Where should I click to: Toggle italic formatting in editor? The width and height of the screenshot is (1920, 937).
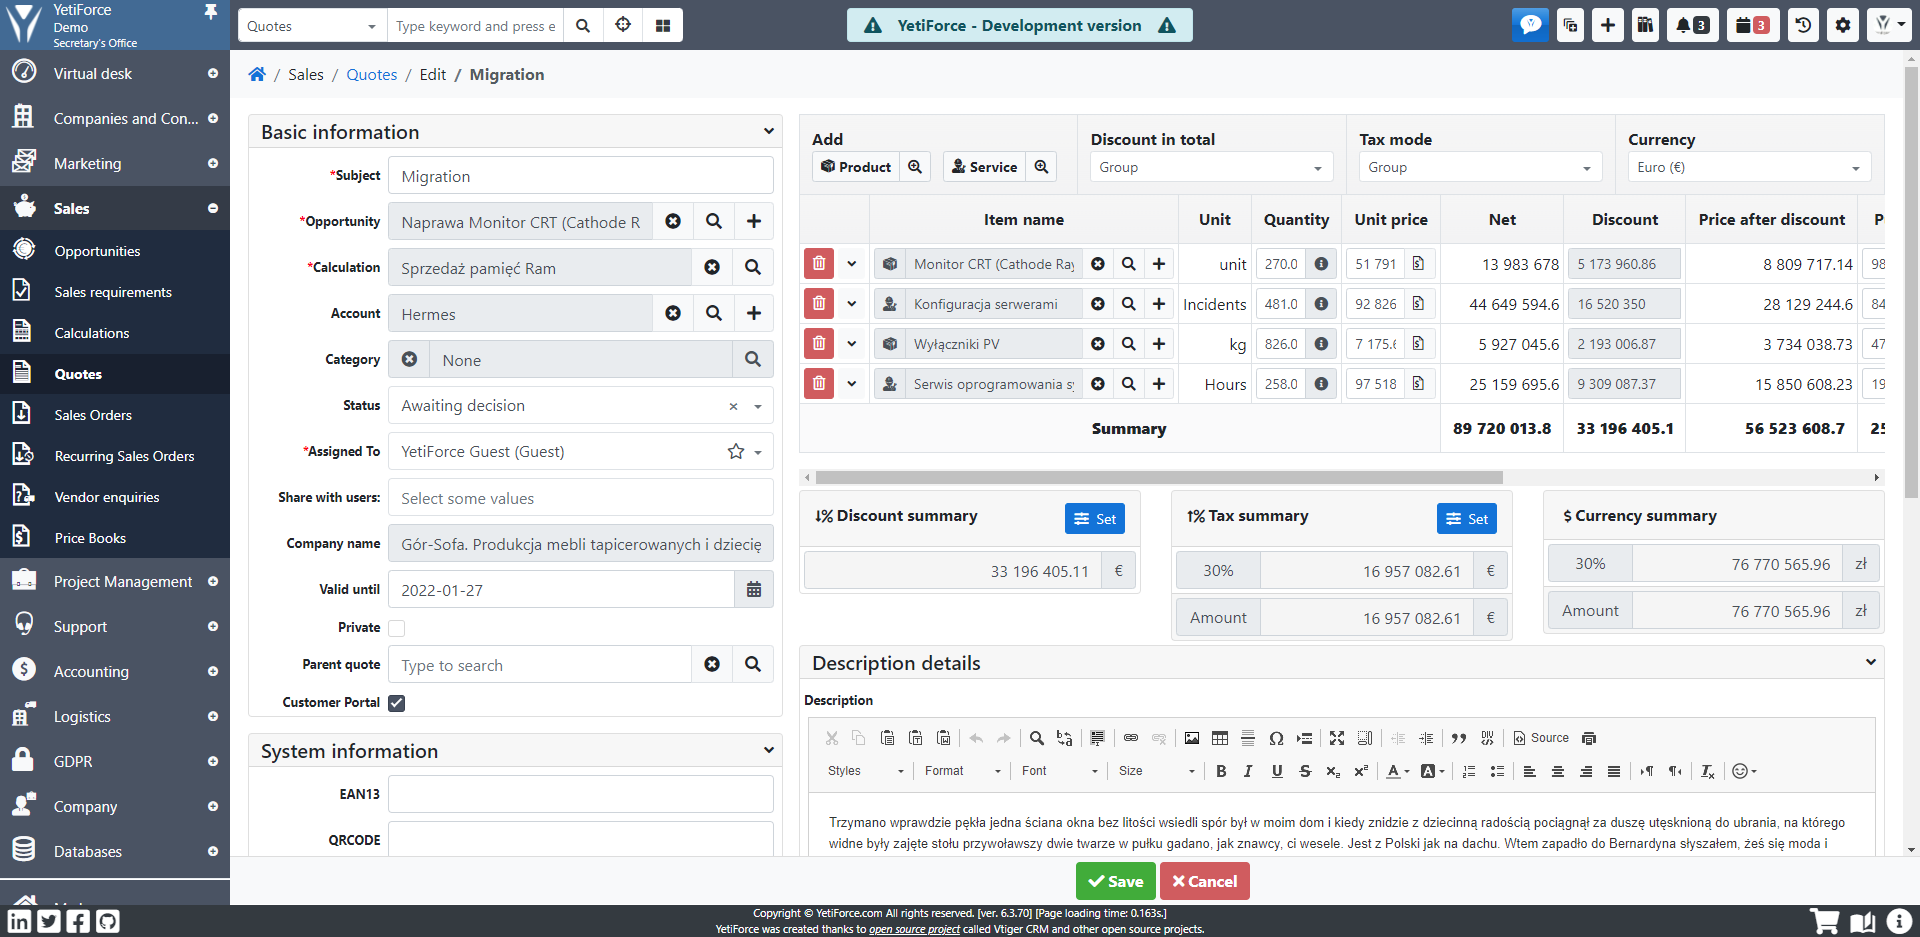tap(1248, 771)
